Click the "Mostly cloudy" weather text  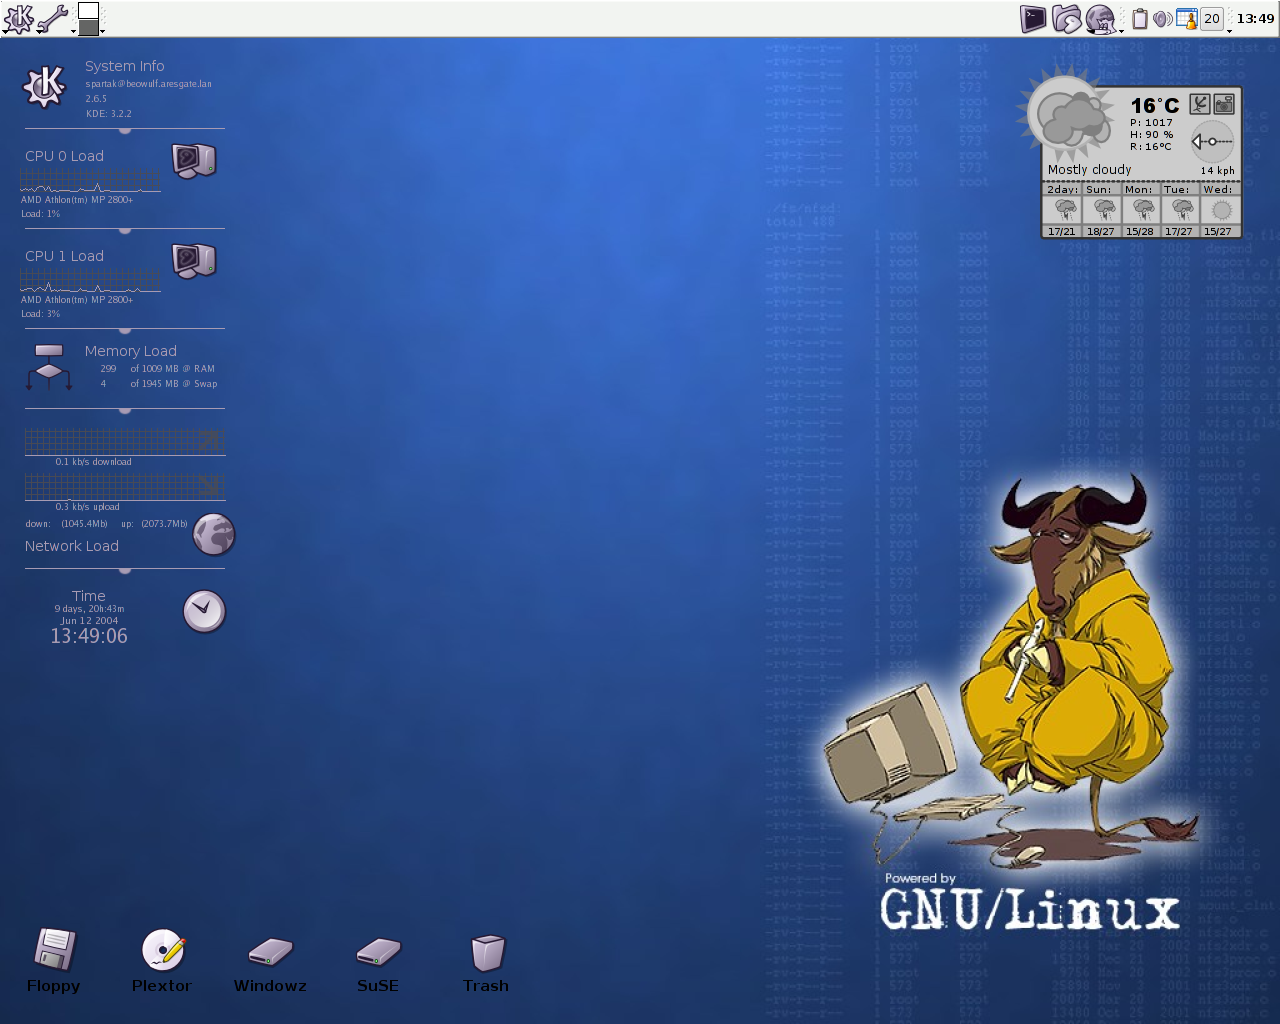pos(1089,170)
